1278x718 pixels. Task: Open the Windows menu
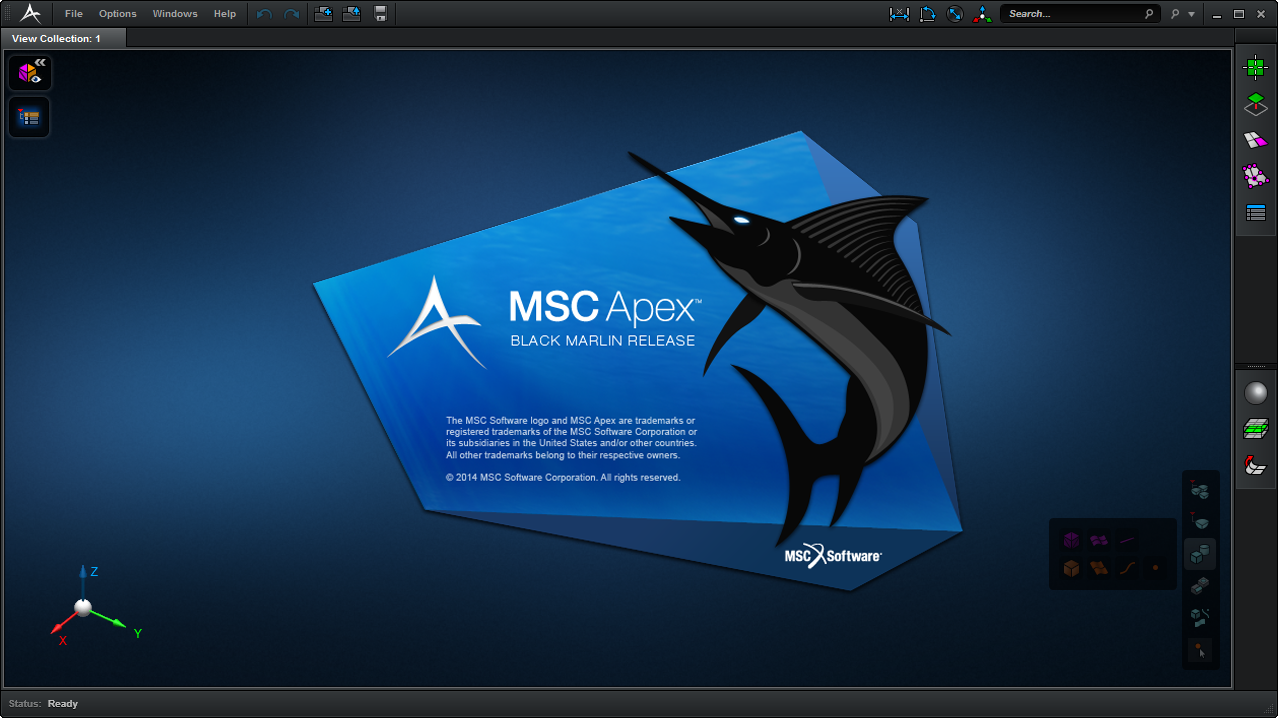coord(174,13)
